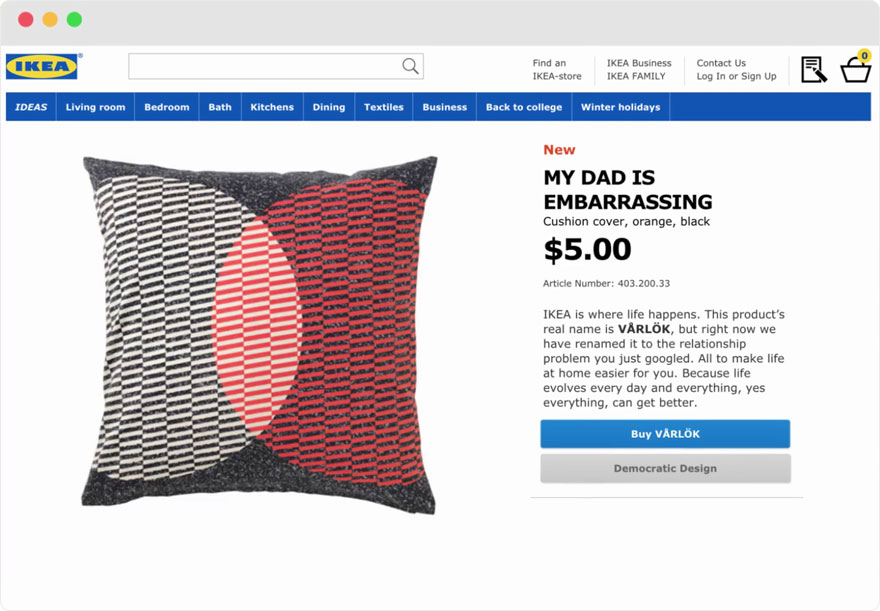Click the green maximize window button
The image size is (880, 611).
[74, 19]
